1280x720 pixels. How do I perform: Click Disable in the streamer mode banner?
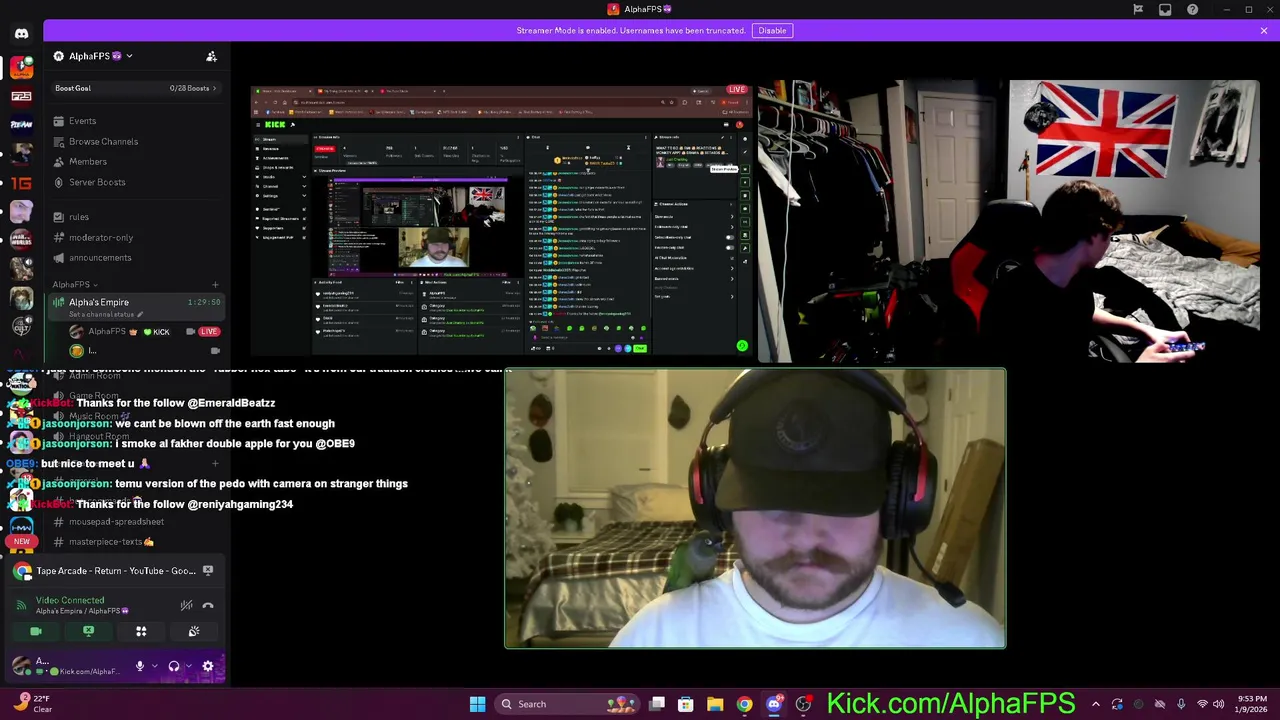(772, 30)
